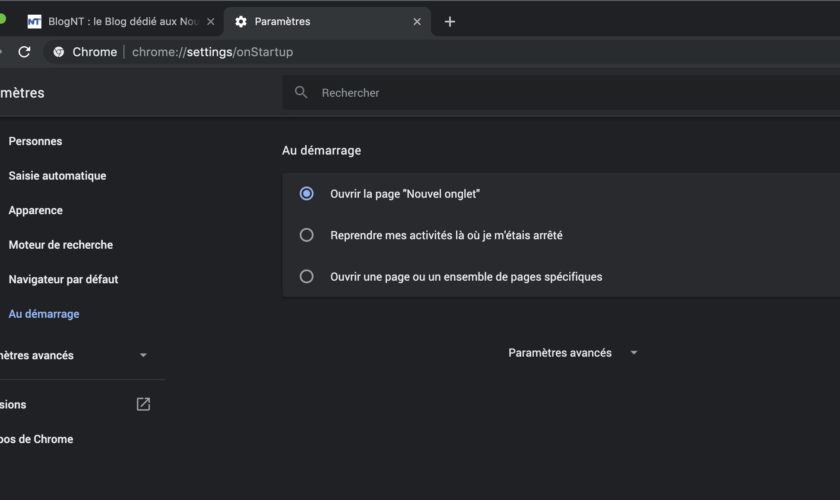Image resolution: width=840 pixels, height=500 pixels.
Task: Select 'Reprendre mes activités' radio option
Action: (307, 235)
